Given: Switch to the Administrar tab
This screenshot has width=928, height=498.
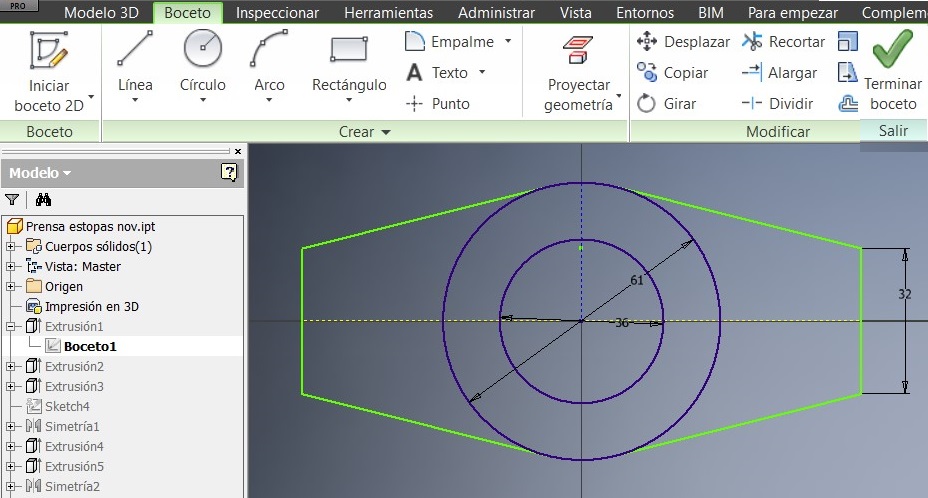Looking at the screenshot, I should point(496,12).
